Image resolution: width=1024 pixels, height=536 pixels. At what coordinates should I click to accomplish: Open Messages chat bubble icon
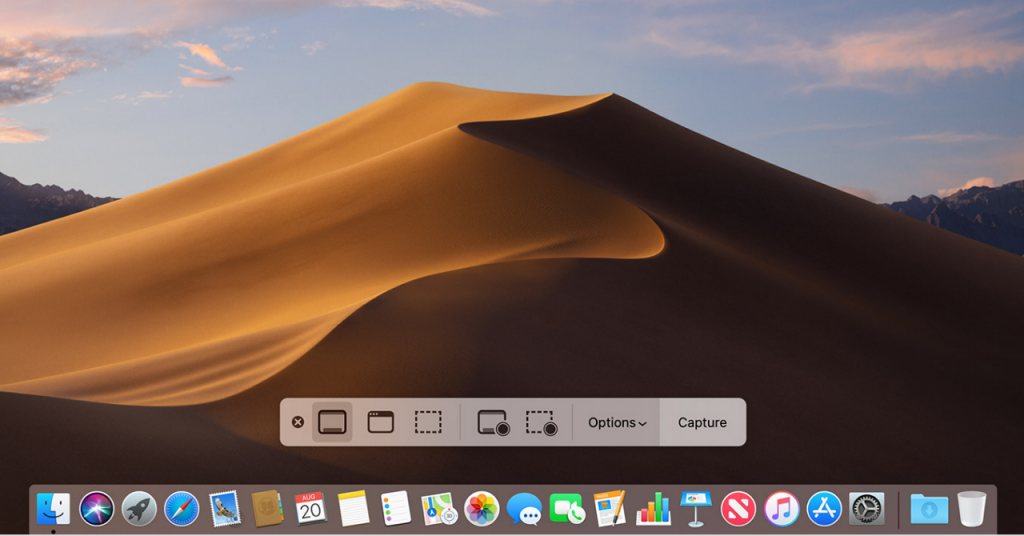(x=524, y=509)
